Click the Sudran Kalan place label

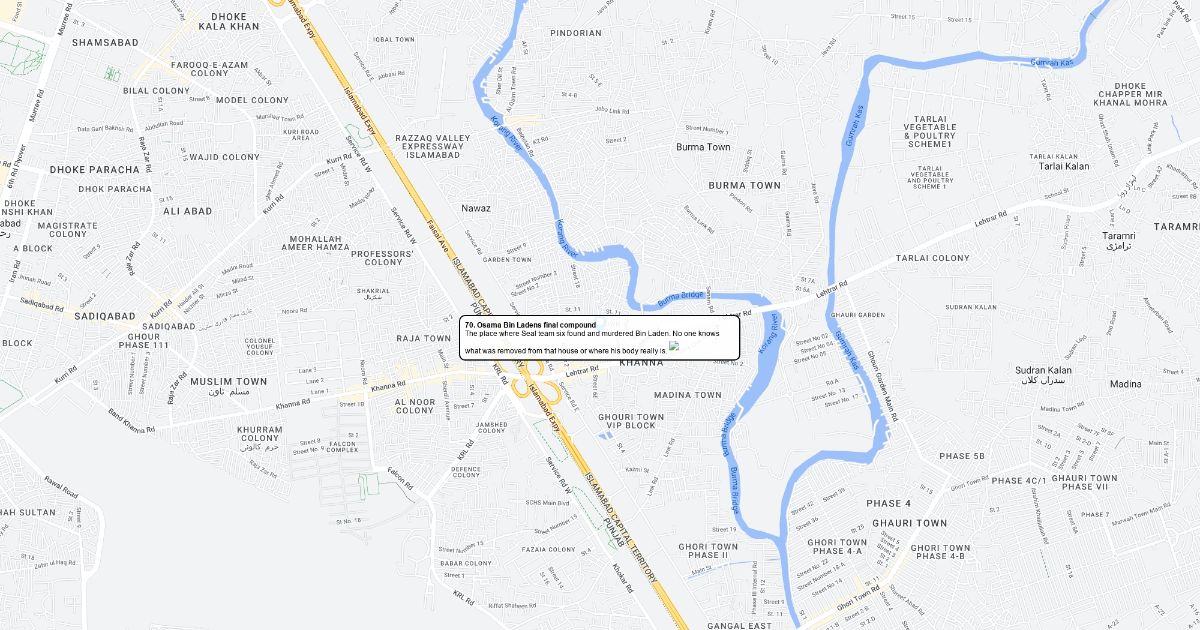(x=1043, y=370)
